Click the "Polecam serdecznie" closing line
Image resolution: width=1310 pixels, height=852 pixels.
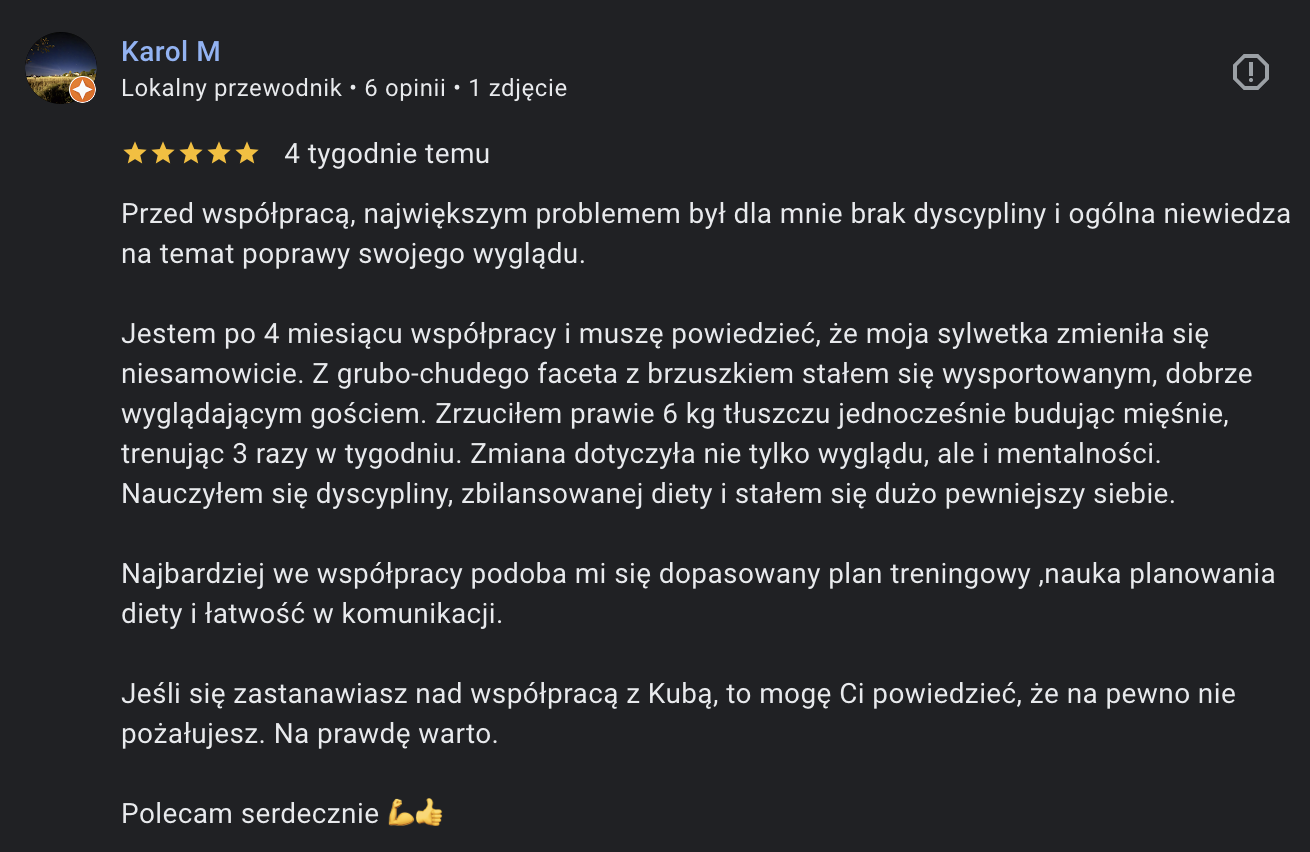(x=250, y=813)
